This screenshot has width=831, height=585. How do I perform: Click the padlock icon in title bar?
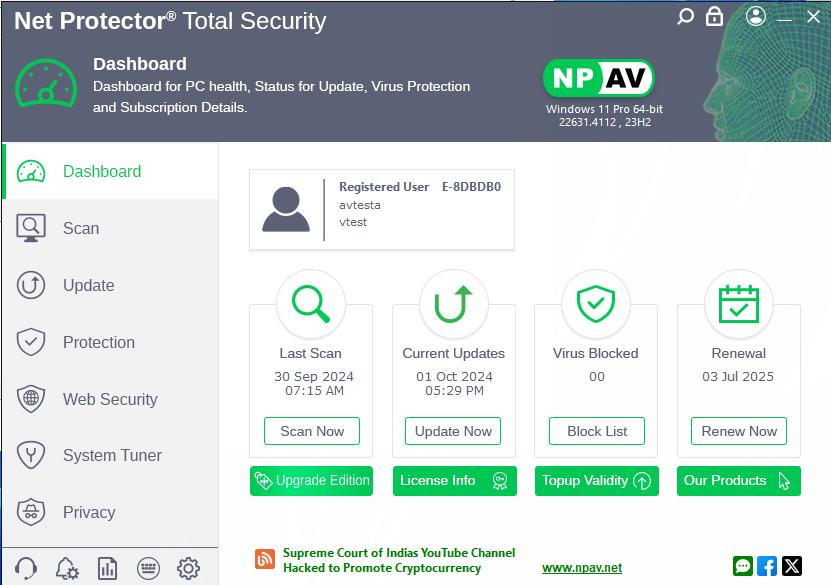(714, 17)
